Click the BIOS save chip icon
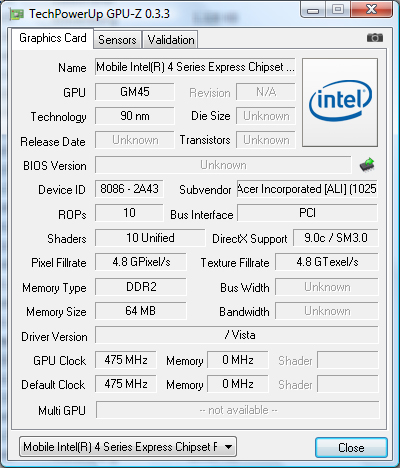The image size is (400, 468). [367, 165]
